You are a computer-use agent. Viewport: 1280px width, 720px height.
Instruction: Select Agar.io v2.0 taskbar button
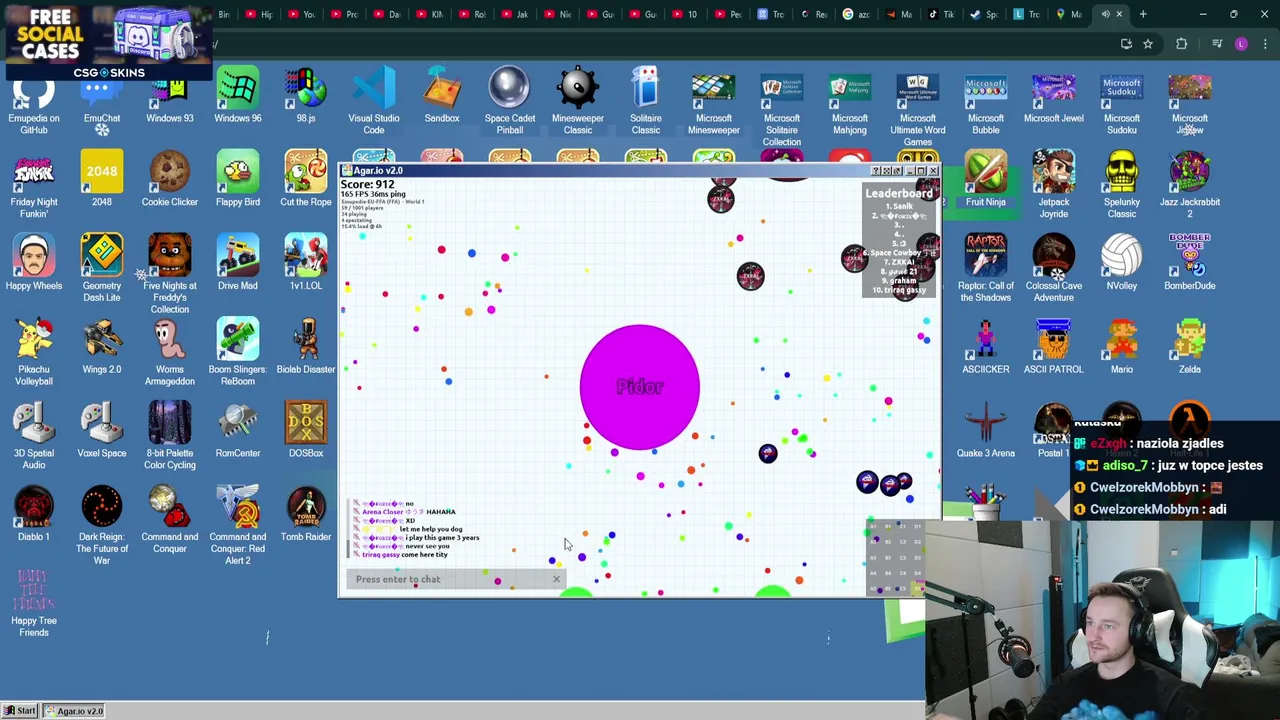click(x=76, y=711)
